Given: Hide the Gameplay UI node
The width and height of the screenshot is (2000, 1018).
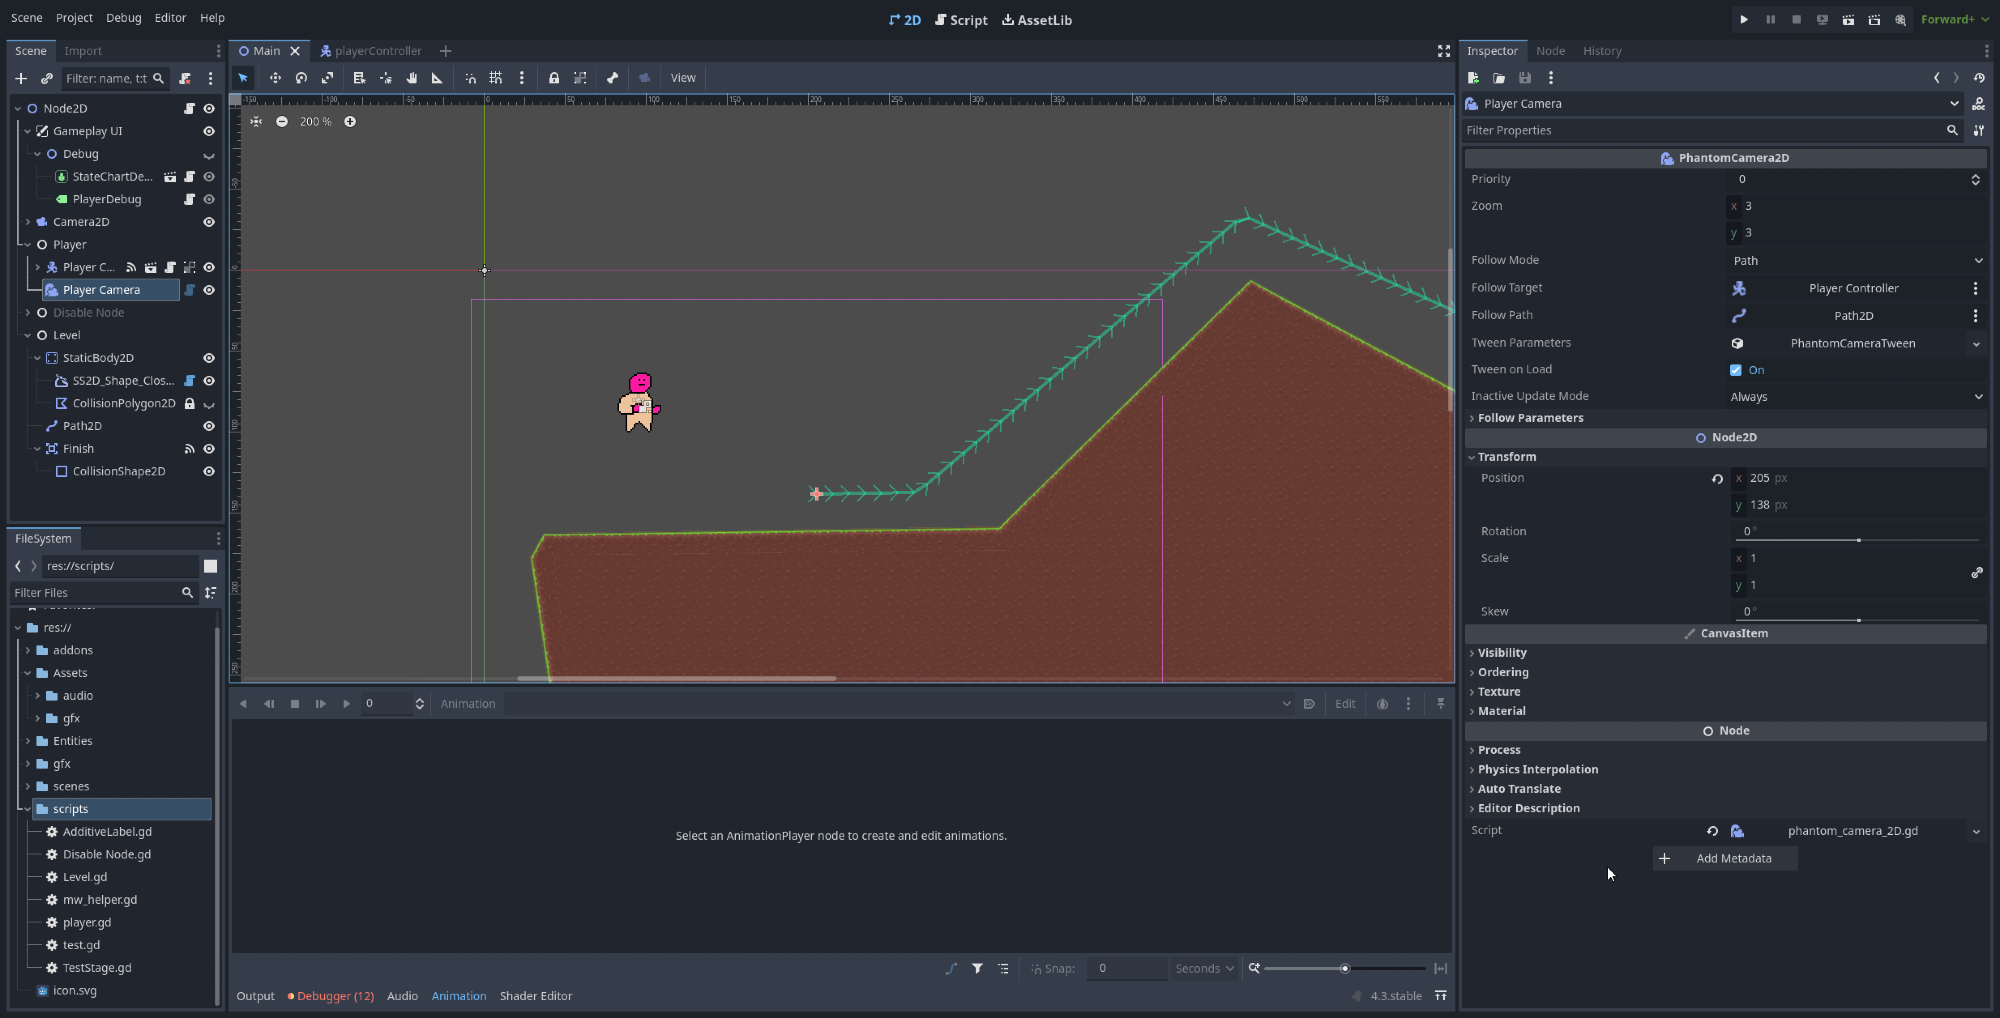Looking at the screenshot, I should coord(209,131).
